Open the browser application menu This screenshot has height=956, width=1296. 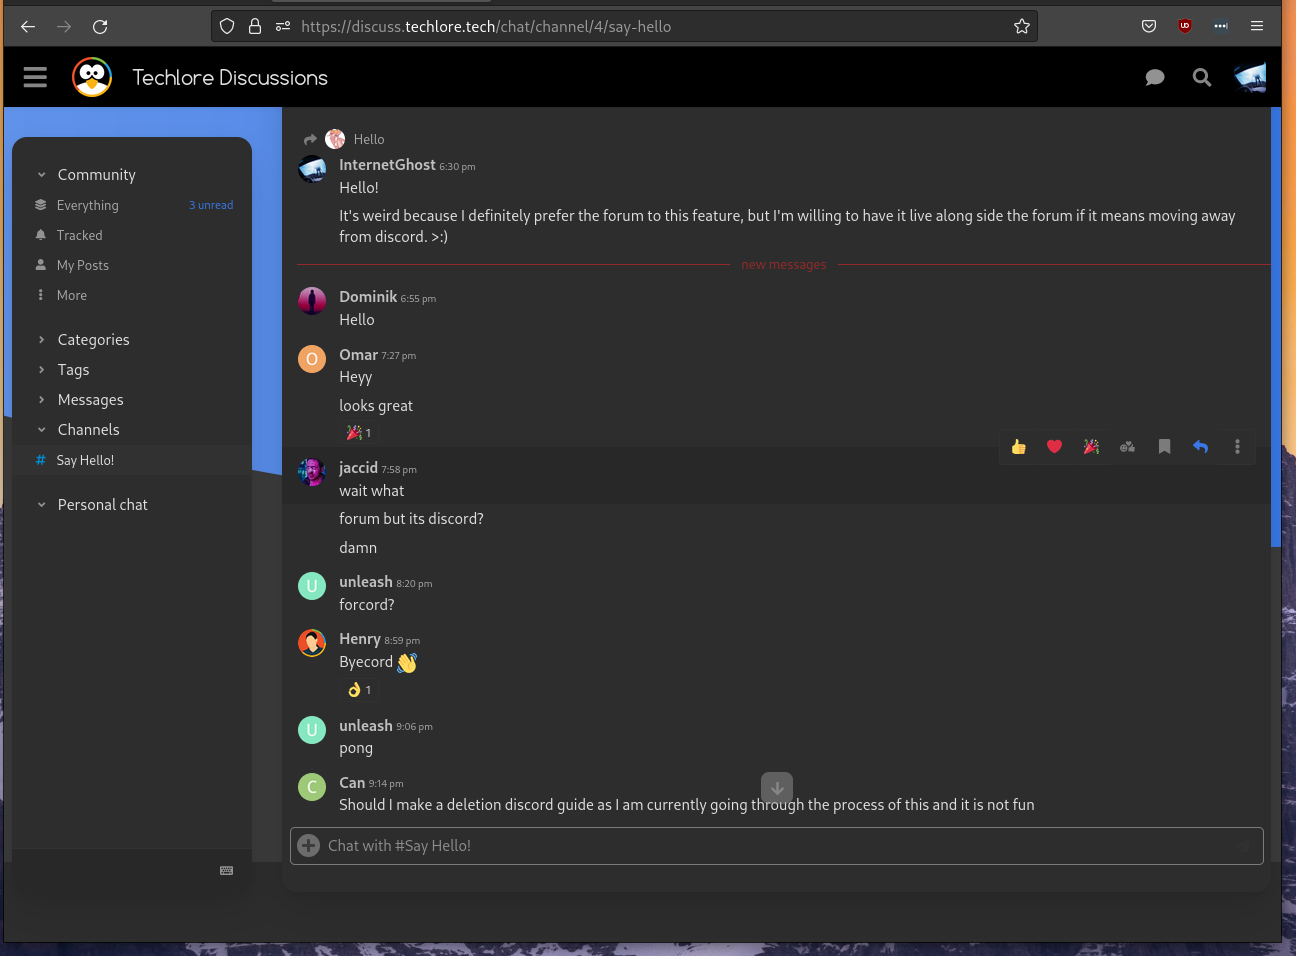(1257, 27)
